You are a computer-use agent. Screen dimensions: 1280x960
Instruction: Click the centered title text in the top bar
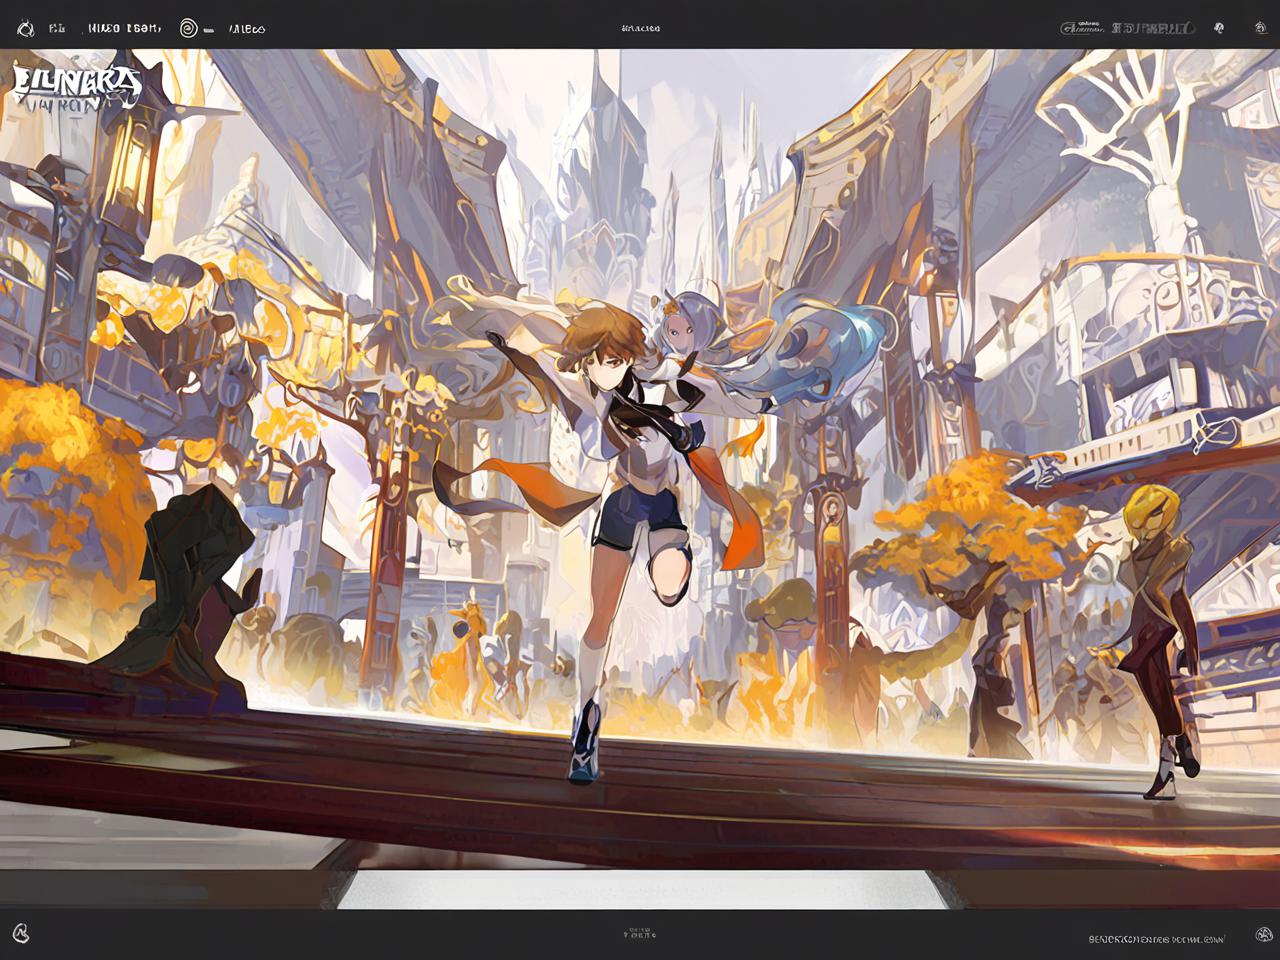click(x=640, y=29)
